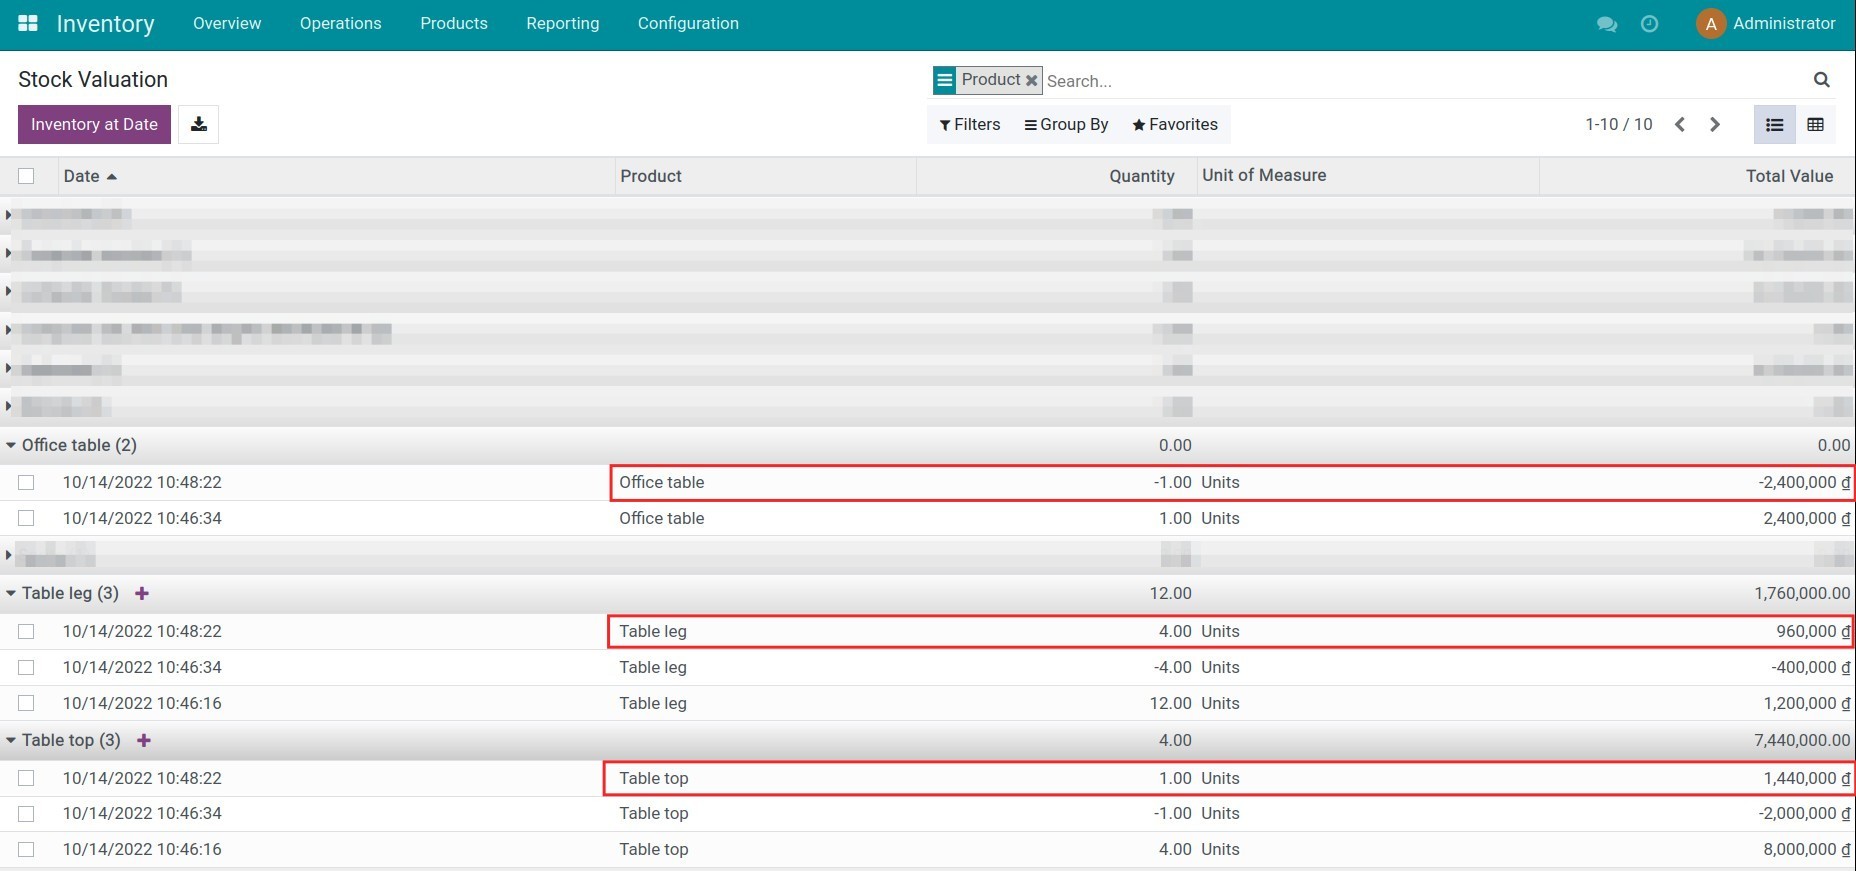1856x871 pixels.
Task: Click the search magnifier icon
Action: point(1821,80)
